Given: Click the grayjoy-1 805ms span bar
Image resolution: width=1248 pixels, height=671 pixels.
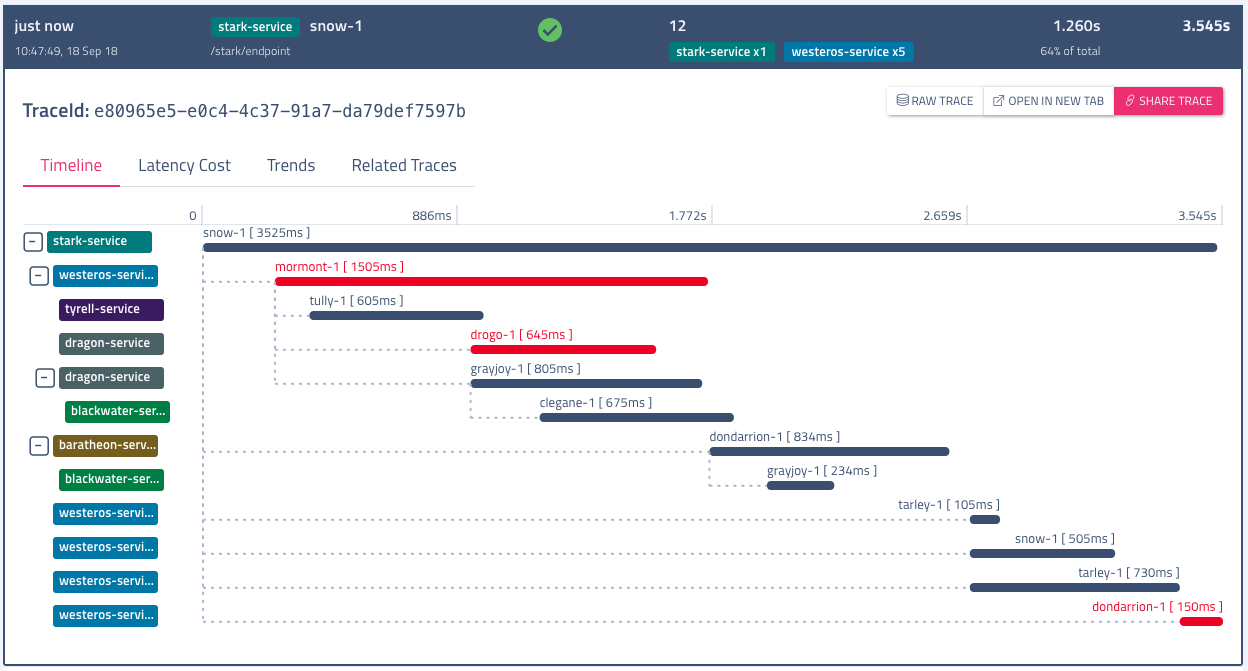Looking at the screenshot, I should tap(586, 383).
